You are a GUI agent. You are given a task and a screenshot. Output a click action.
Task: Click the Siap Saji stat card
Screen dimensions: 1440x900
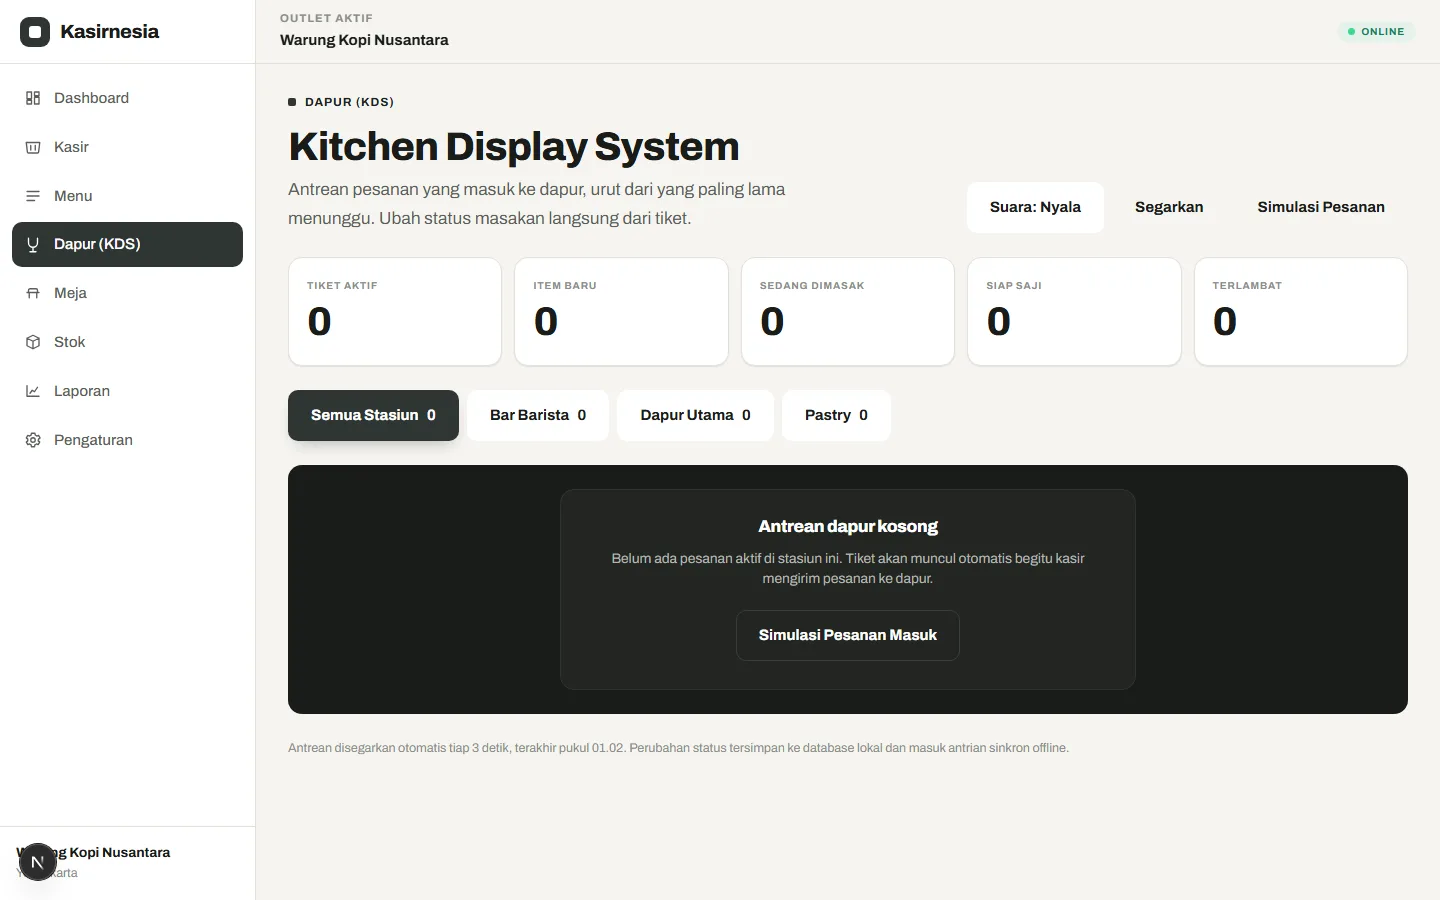tap(1074, 312)
